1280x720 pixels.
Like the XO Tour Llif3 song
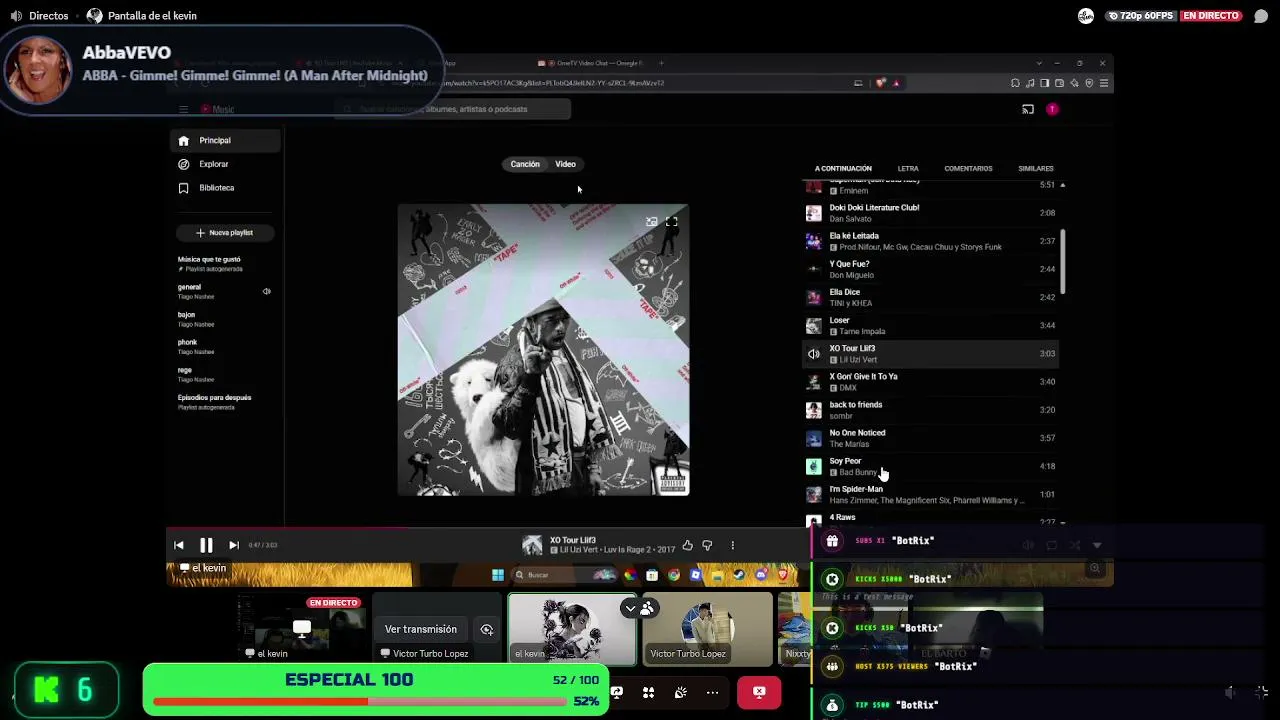coord(687,545)
